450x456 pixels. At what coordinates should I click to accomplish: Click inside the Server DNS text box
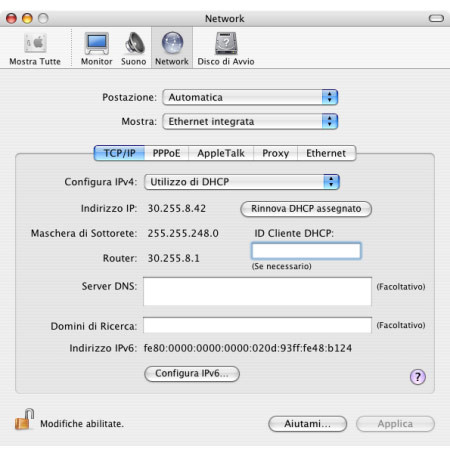[x=257, y=291]
